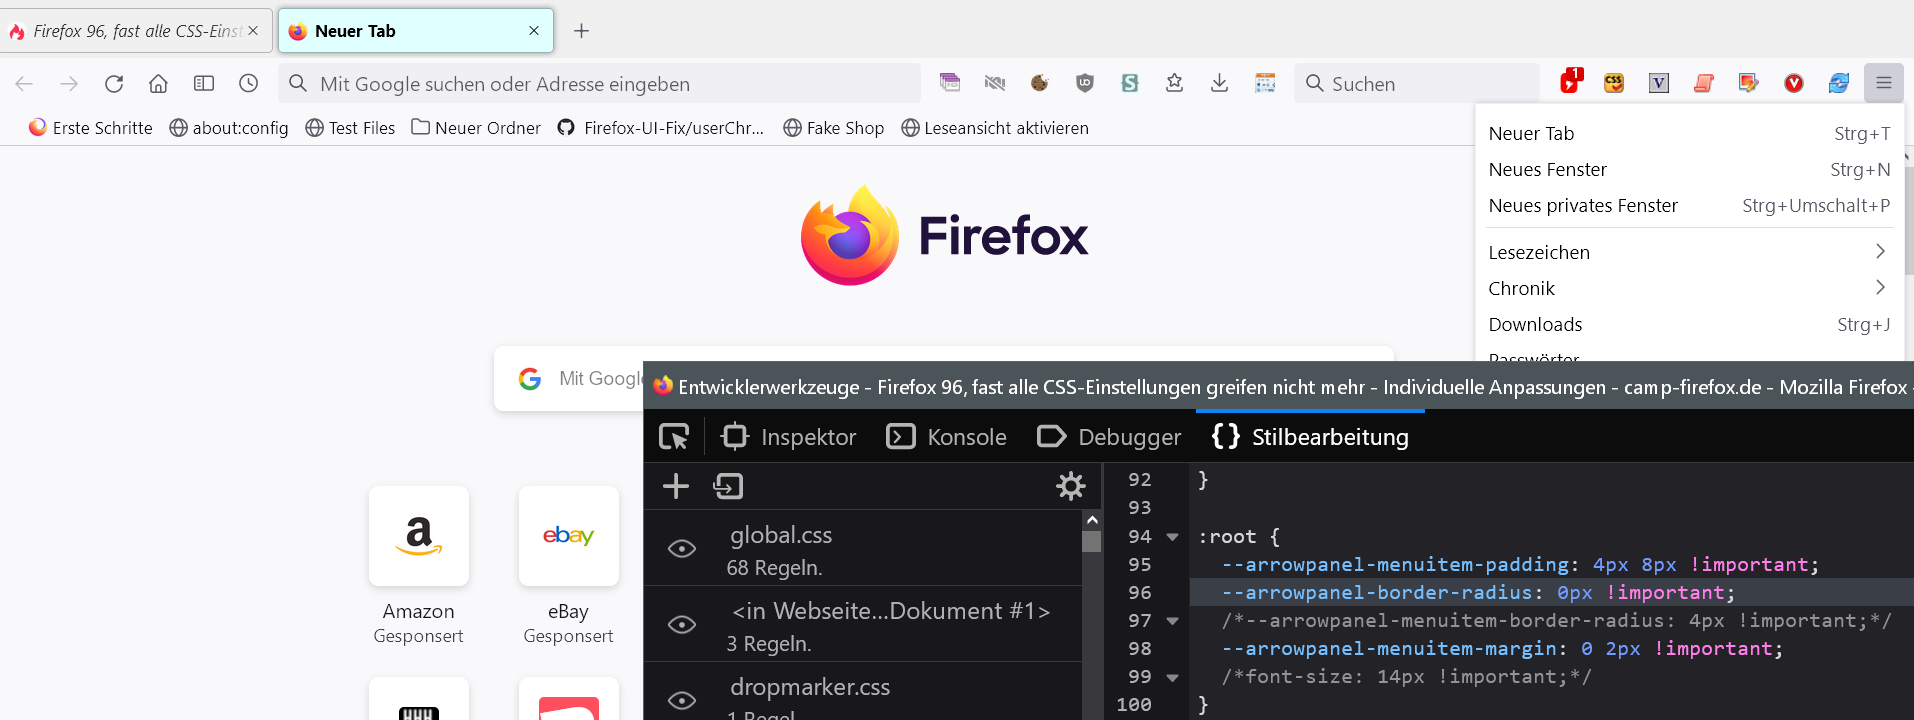Toggle the sidebar from the toolbar

pos(204,84)
